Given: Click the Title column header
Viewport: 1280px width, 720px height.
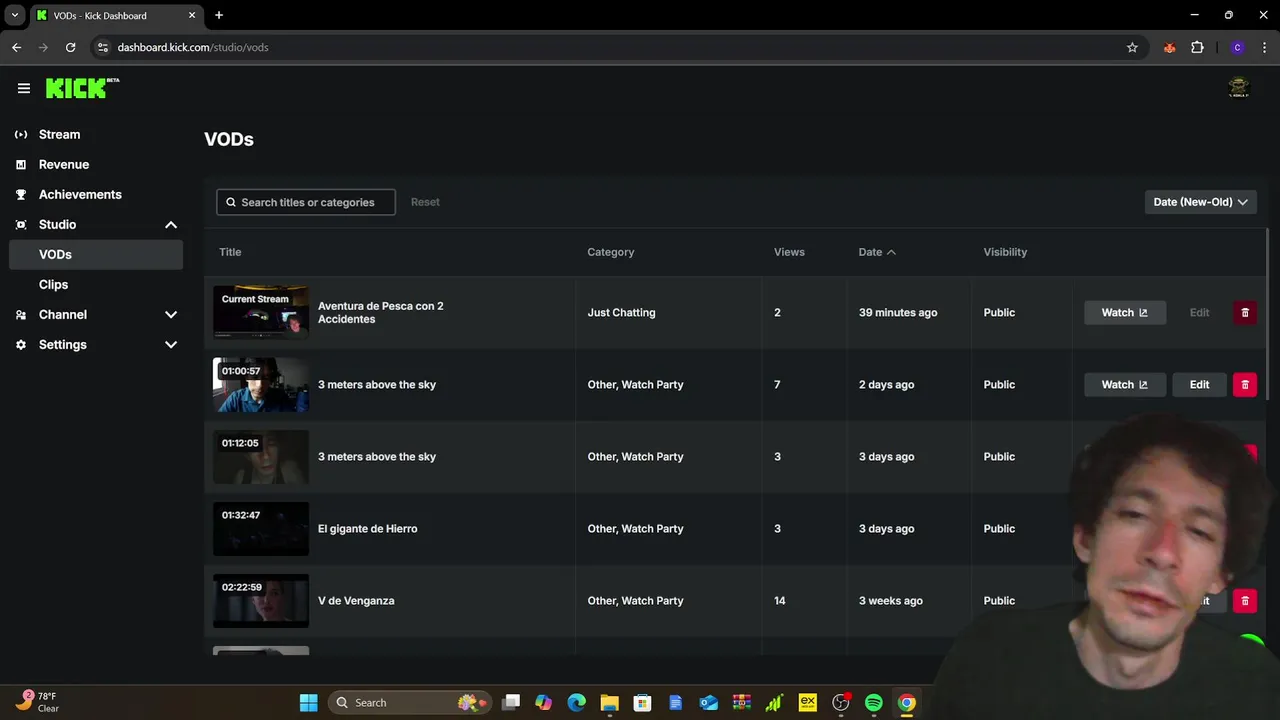Looking at the screenshot, I should pyautogui.click(x=230, y=252).
